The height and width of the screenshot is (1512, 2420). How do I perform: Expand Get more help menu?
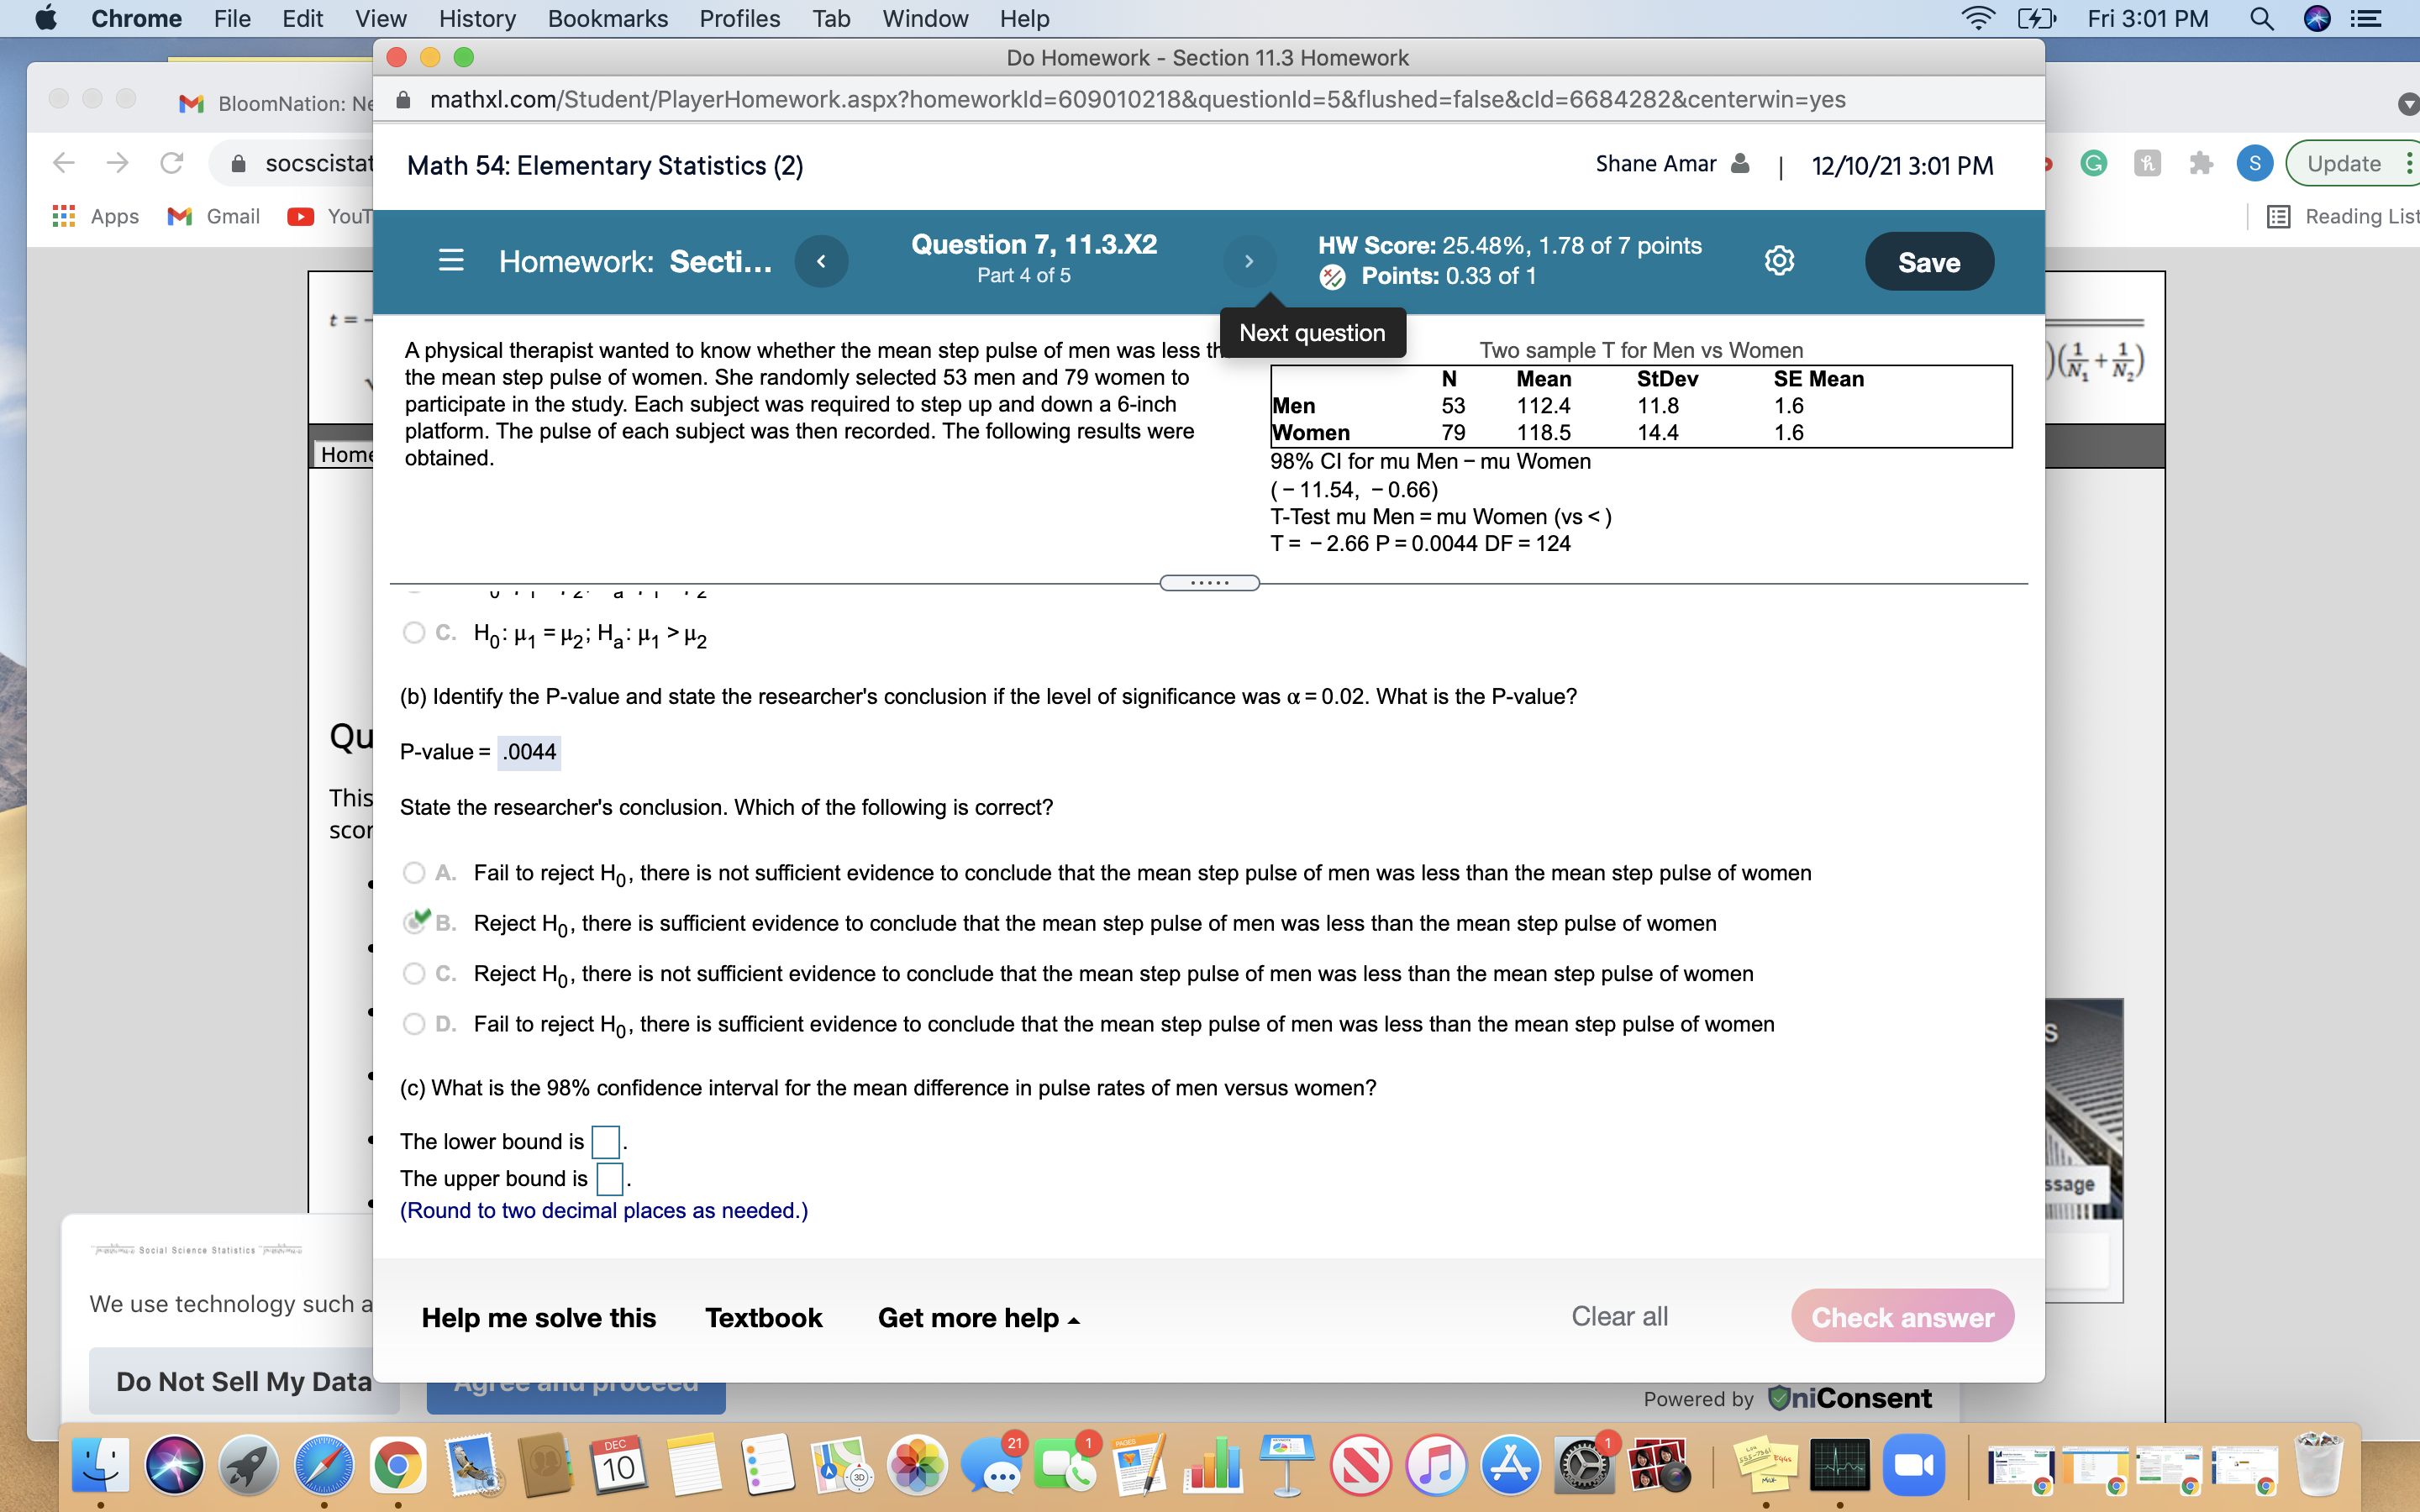(978, 1318)
